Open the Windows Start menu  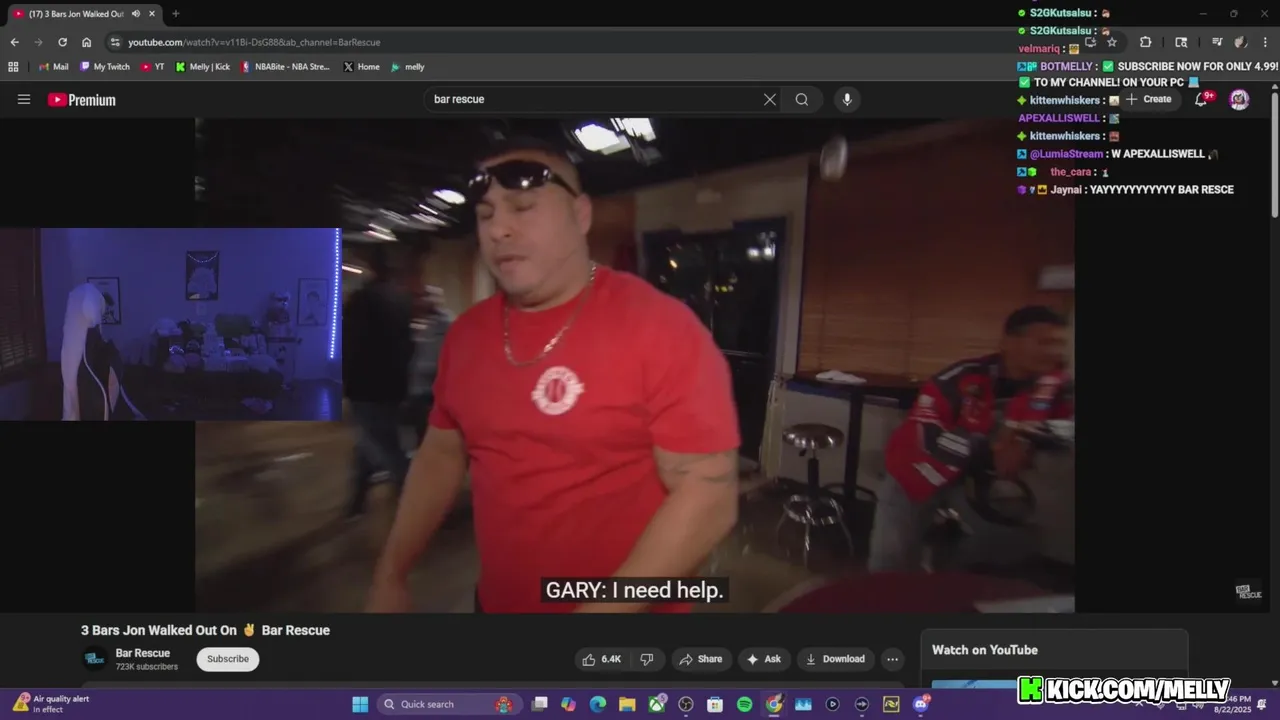360,704
